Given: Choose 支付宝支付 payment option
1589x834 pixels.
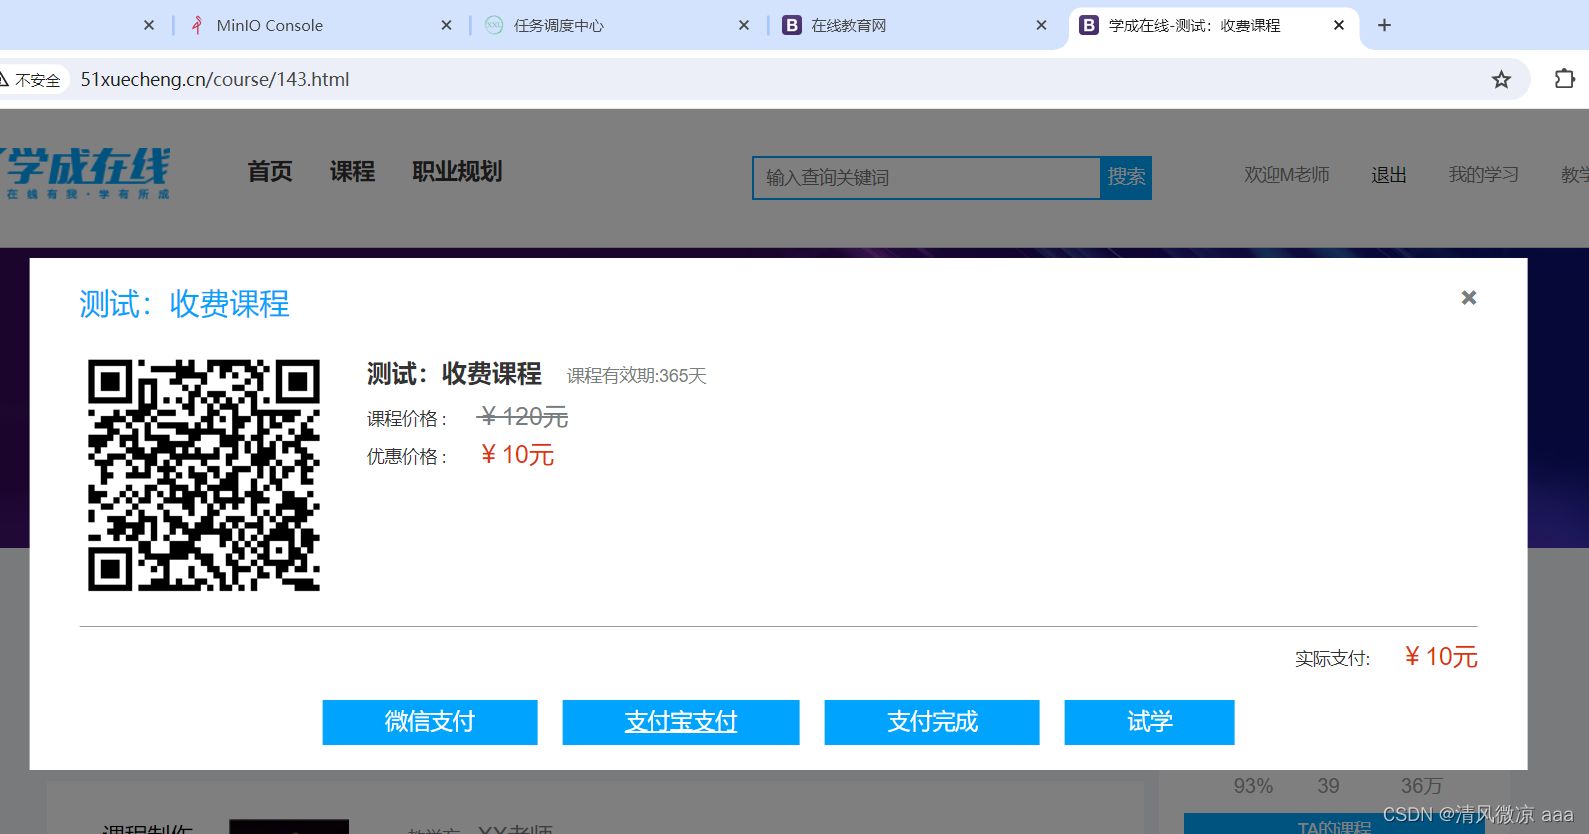Looking at the screenshot, I should (x=681, y=722).
